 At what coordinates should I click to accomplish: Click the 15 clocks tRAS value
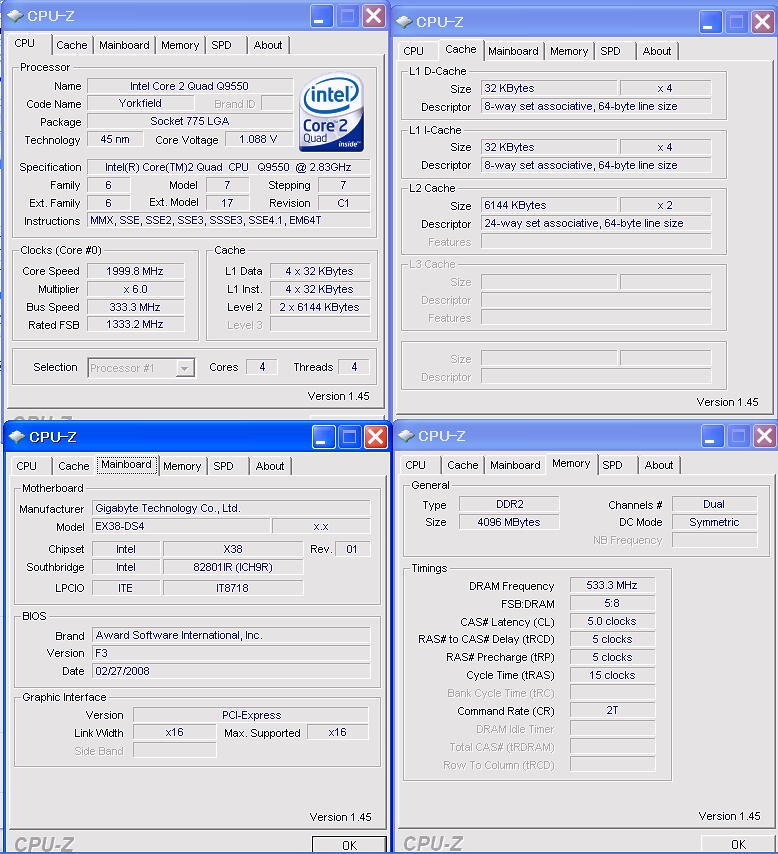pos(612,675)
